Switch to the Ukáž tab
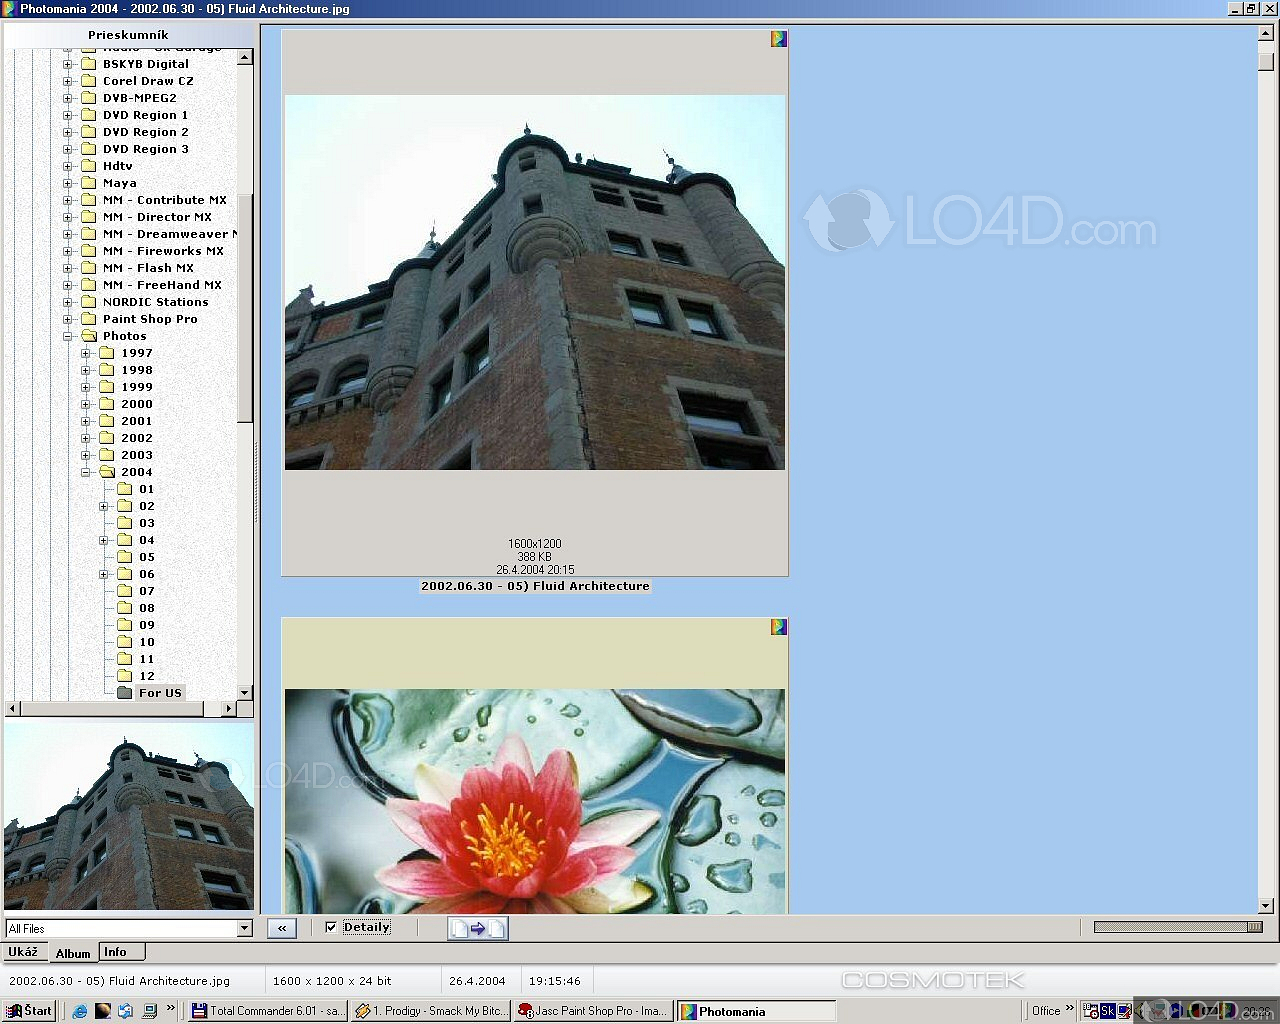 pos(23,952)
